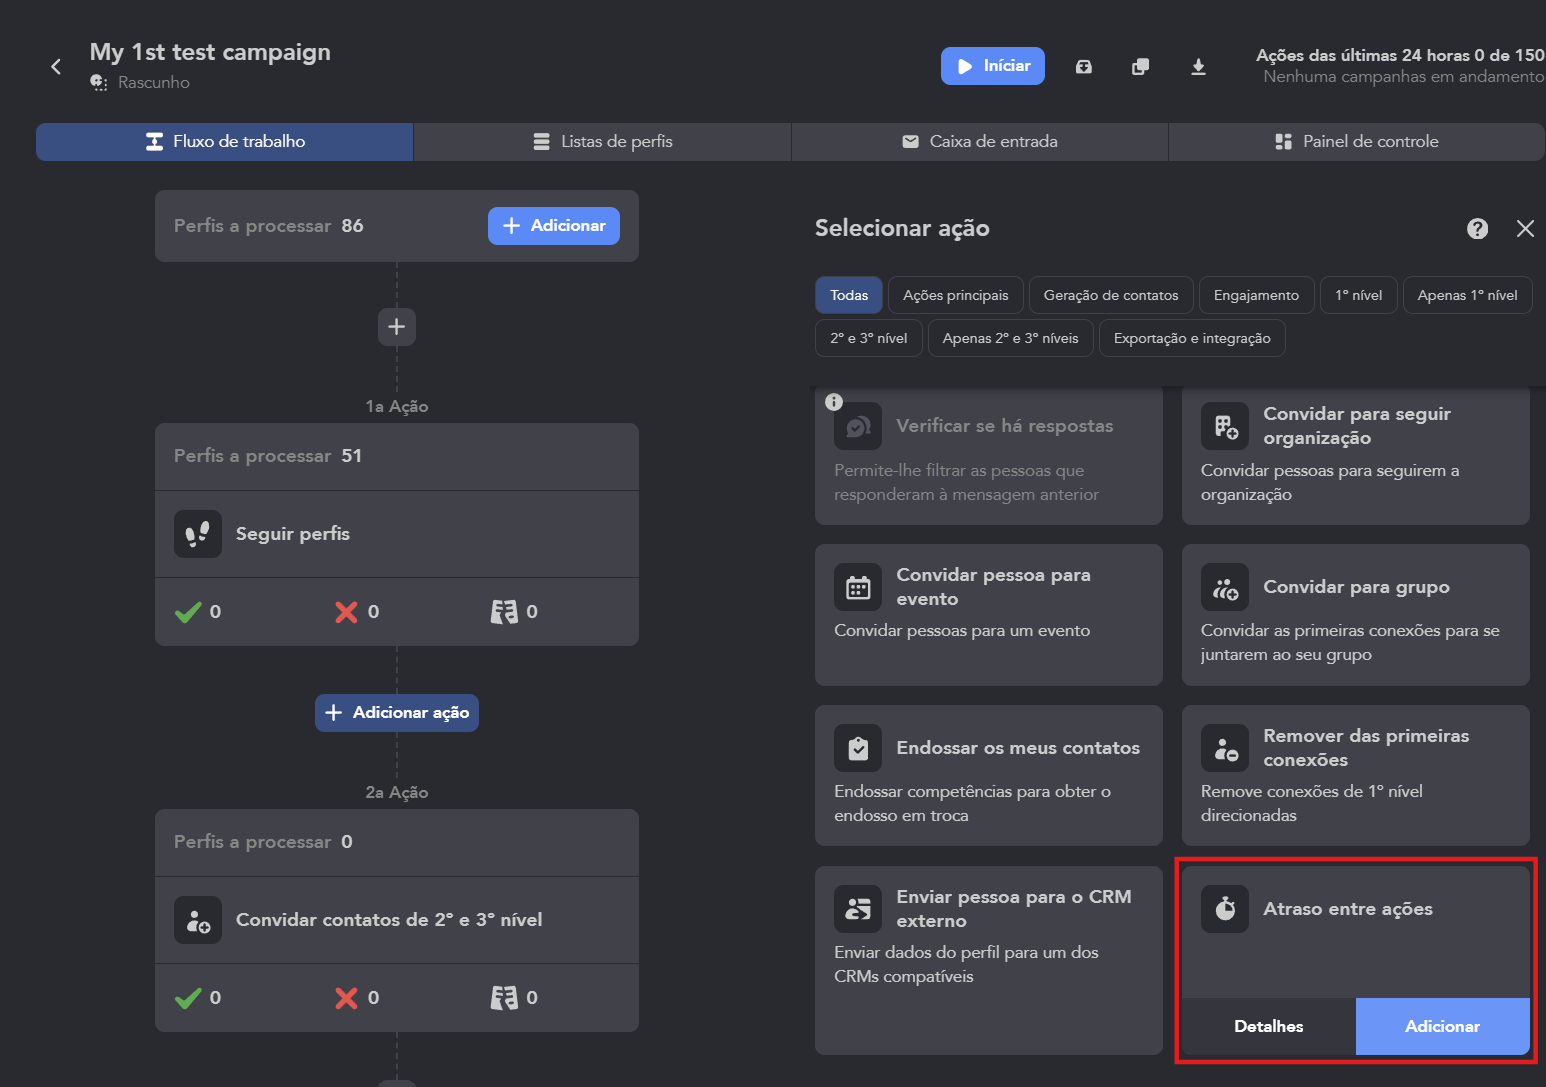Select Remover das primeiras conexões title
This screenshot has width=1546, height=1087.
tap(1366, 748)
